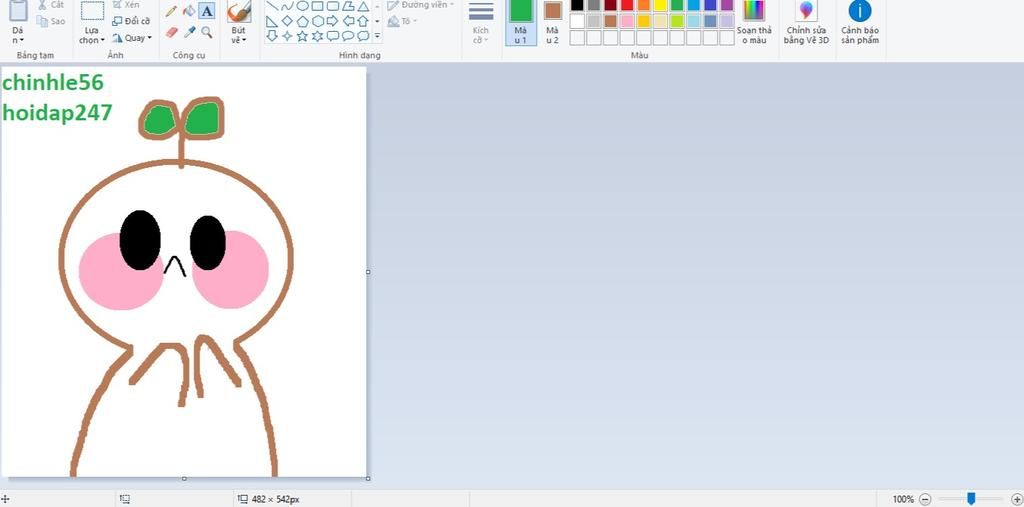This screenshot has height=507, width=1024.
Task: Select the Text tool marked A
Action: (207, 11)
